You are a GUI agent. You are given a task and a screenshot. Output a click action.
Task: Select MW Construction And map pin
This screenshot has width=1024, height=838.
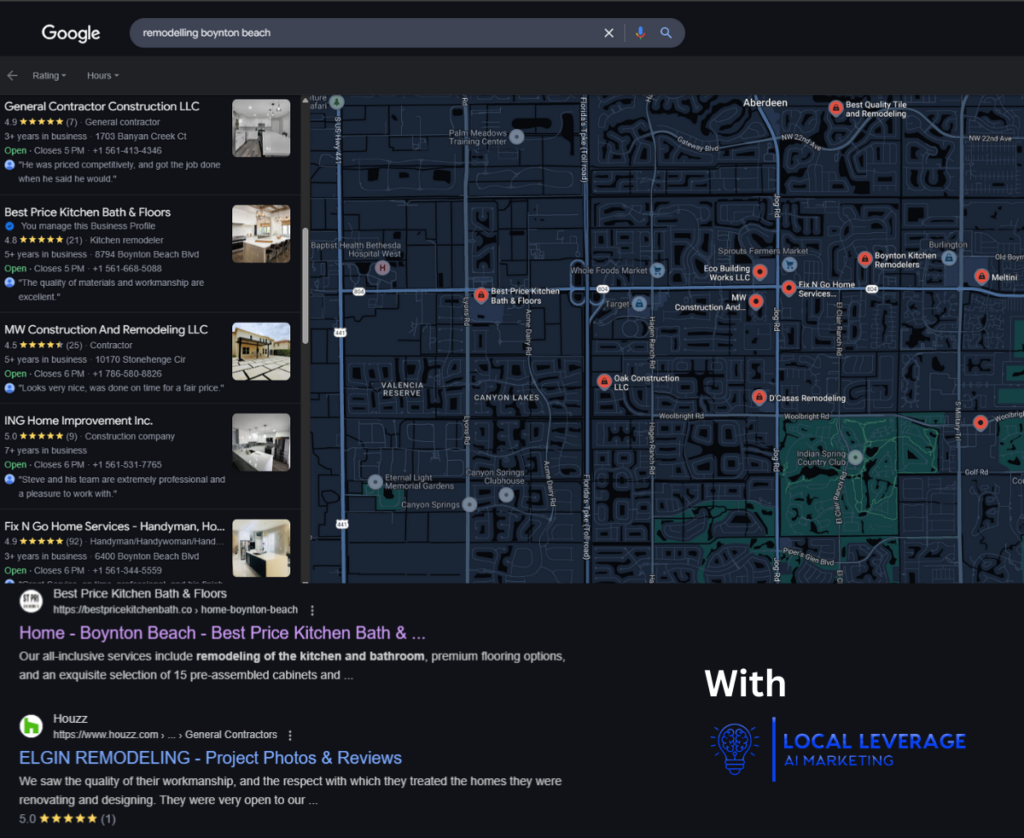(756, 301)
